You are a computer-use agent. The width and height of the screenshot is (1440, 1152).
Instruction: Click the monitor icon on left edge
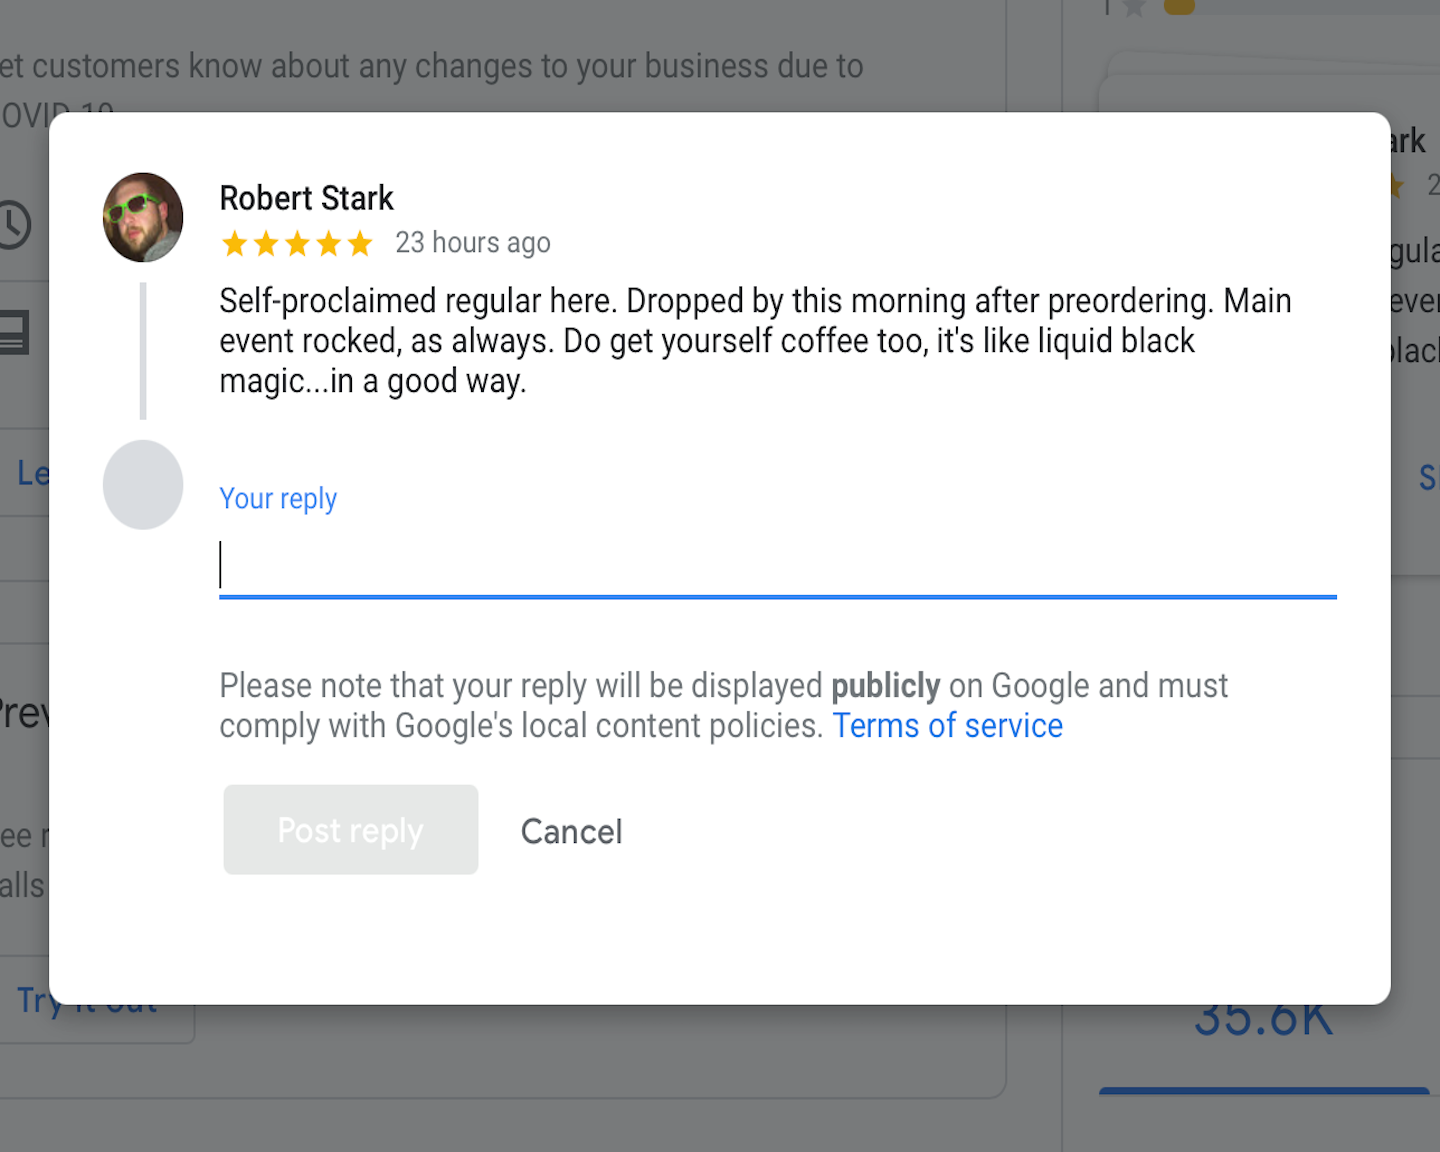pyautogui.click(x=14, y=333)
